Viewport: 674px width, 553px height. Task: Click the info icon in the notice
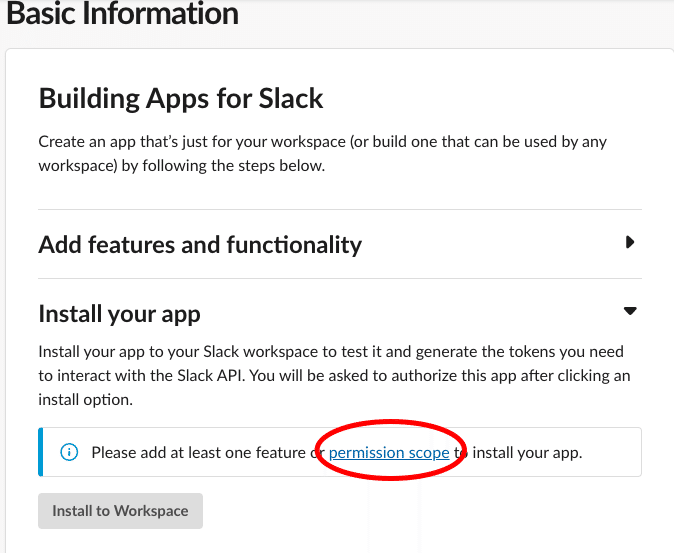click(70, 452)
